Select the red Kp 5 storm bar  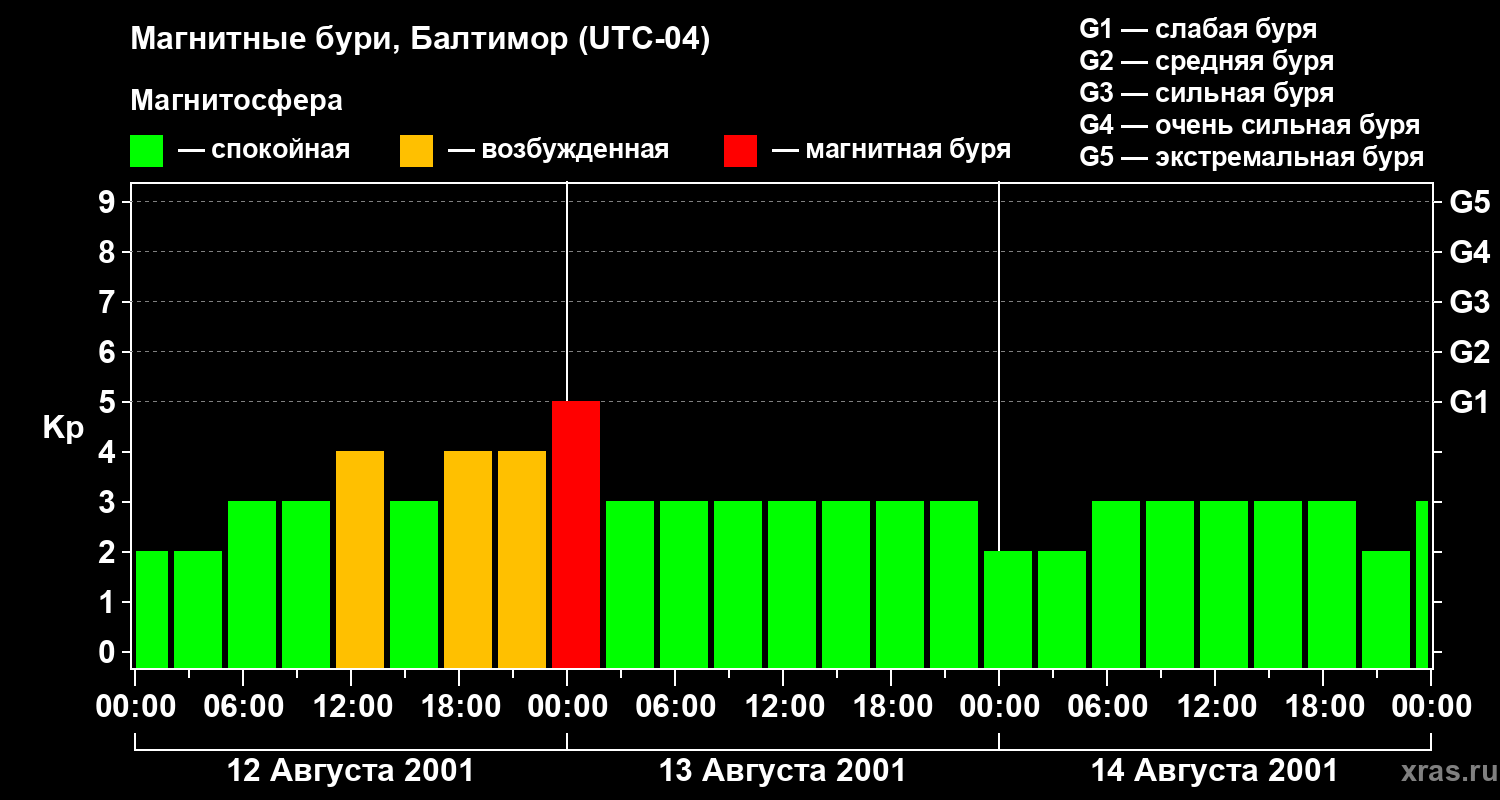pyautogui.click(x=576, y=534)
